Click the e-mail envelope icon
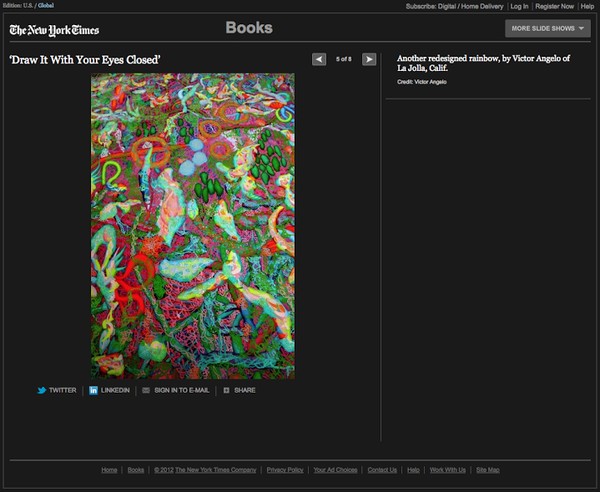Viewport: 600px width, 492px height. (146, 390)
